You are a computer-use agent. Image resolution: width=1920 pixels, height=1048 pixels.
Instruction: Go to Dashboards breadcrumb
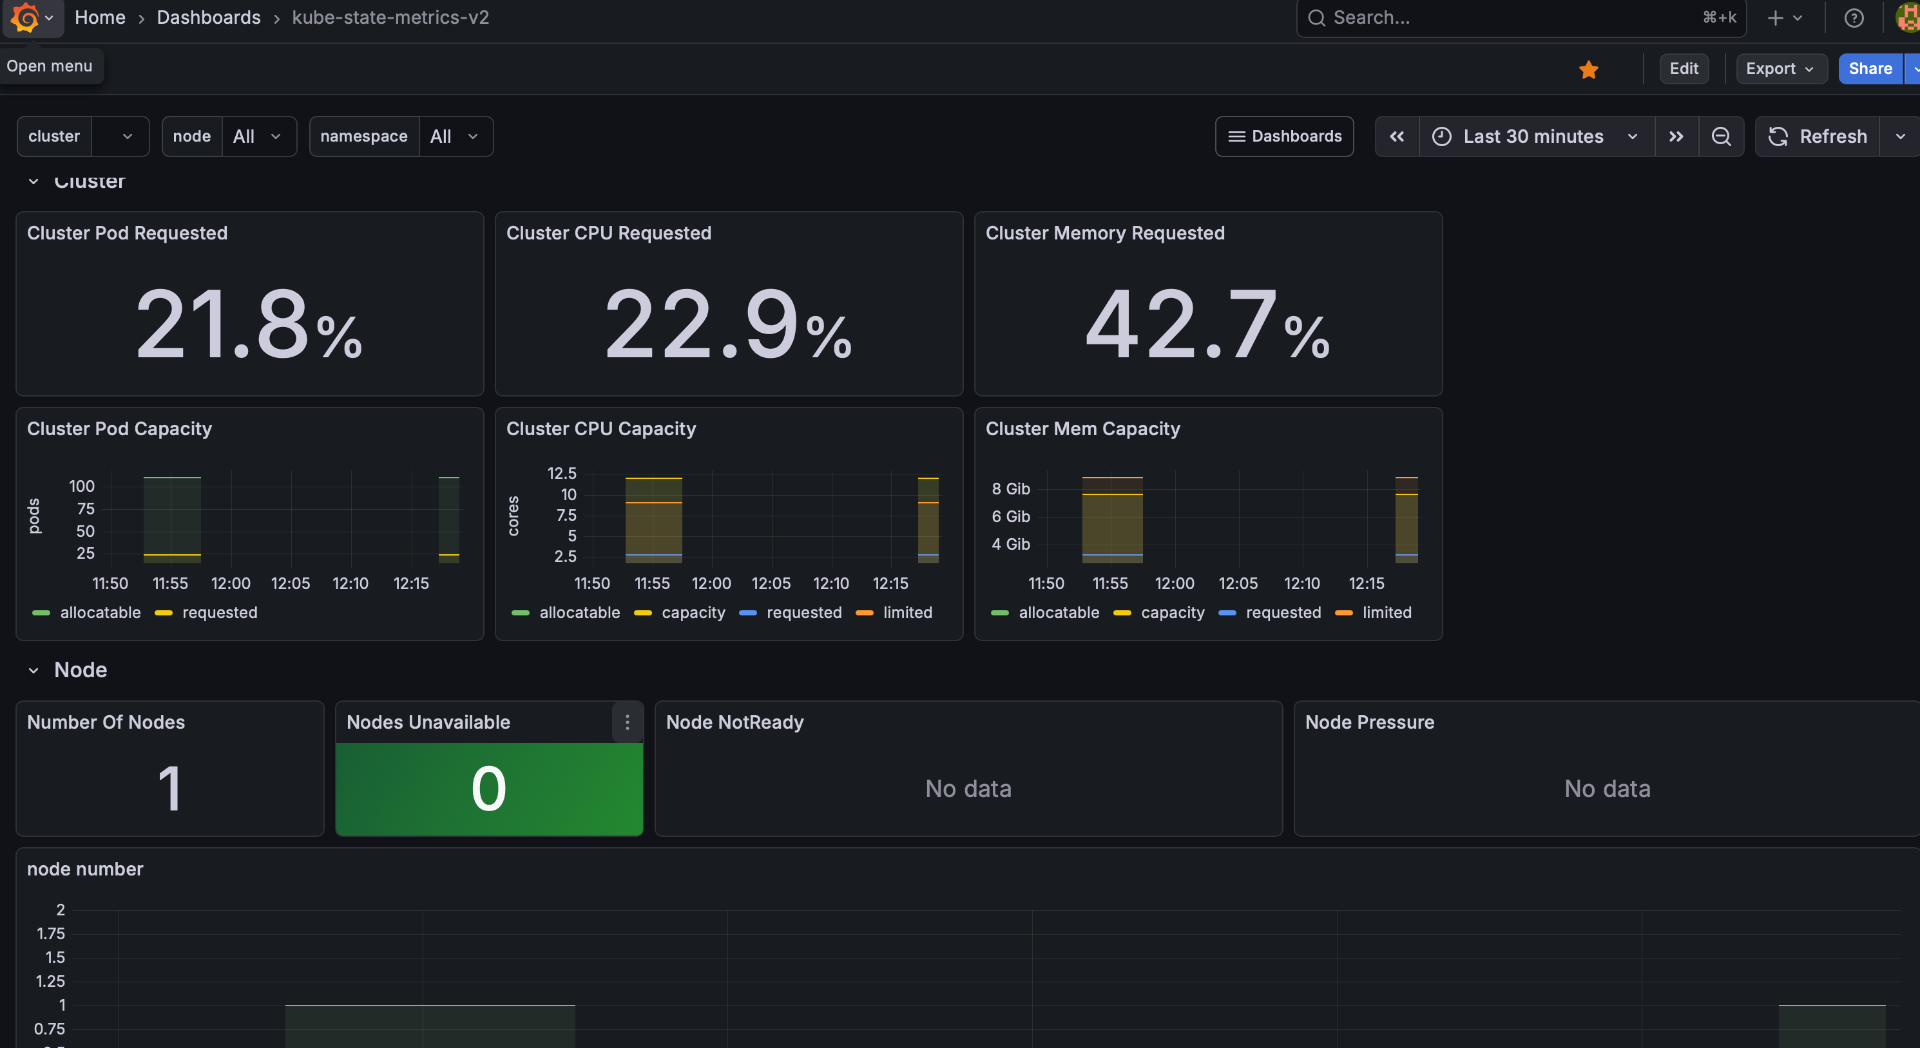point(208,18)
